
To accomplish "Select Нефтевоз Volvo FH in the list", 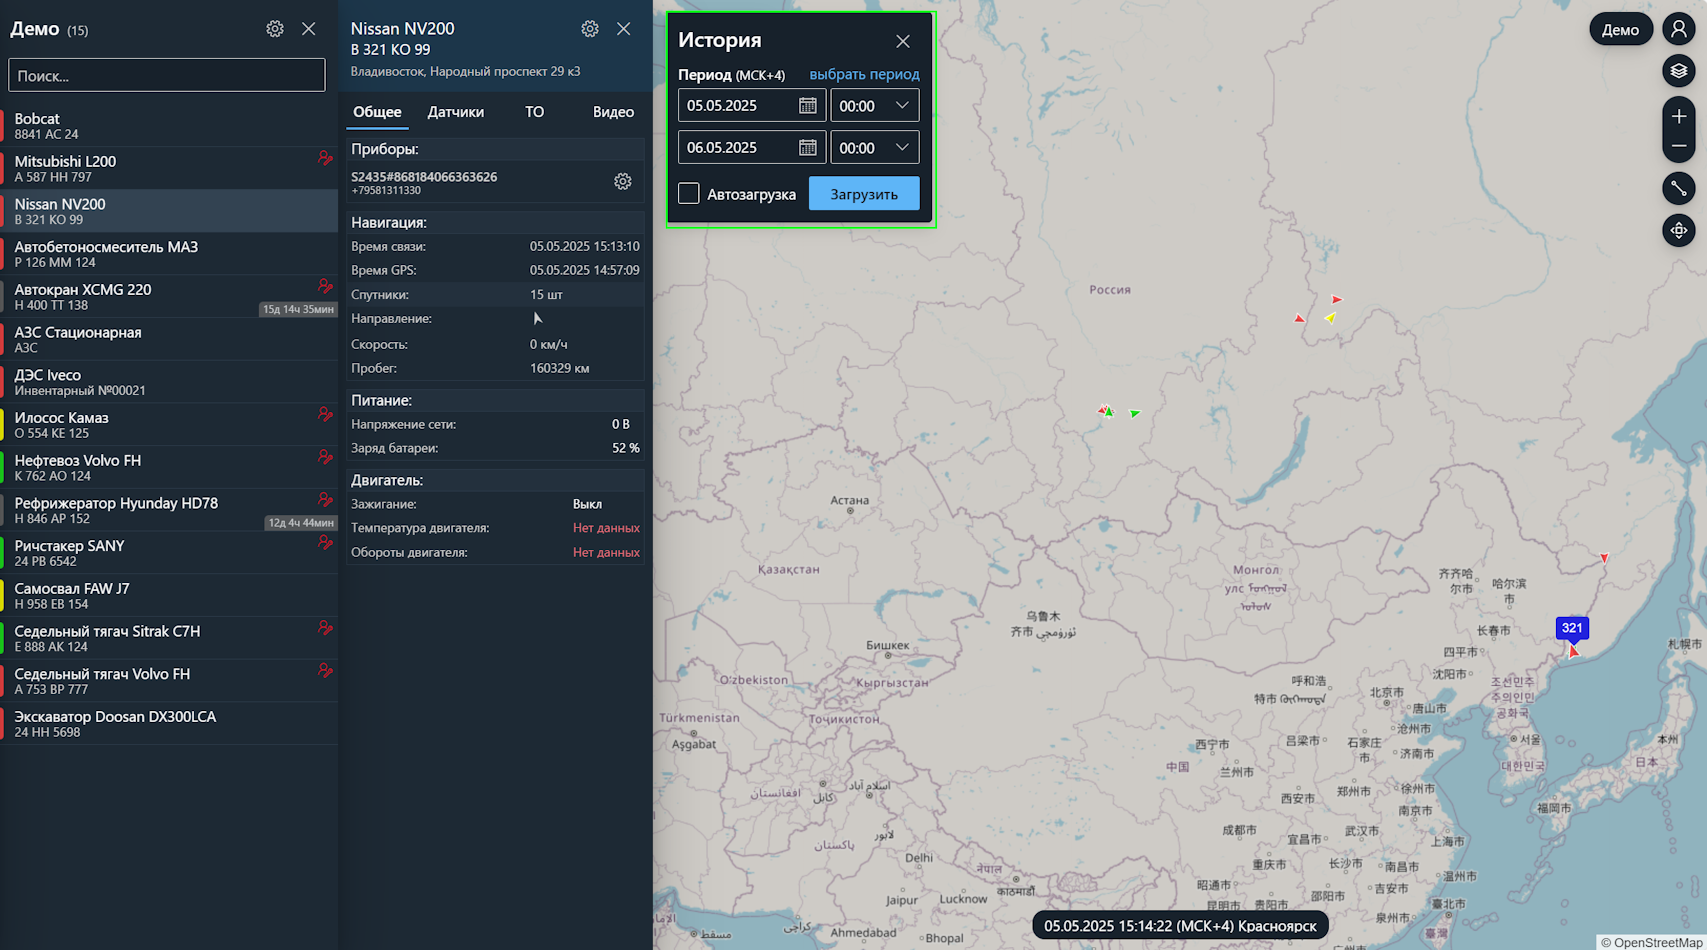I will click(x=169, y=468).
